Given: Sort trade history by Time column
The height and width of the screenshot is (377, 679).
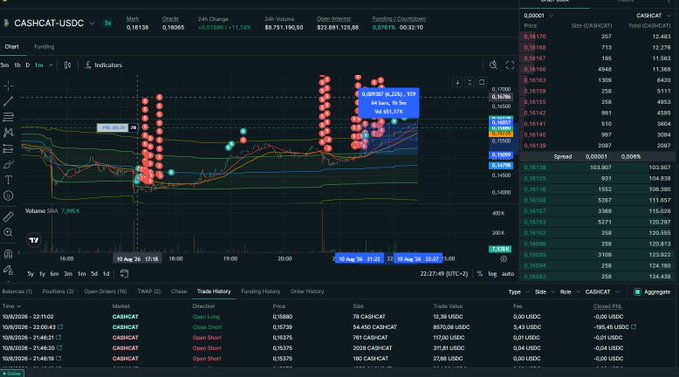Looking at the screenshot, I should coord(11,306).
